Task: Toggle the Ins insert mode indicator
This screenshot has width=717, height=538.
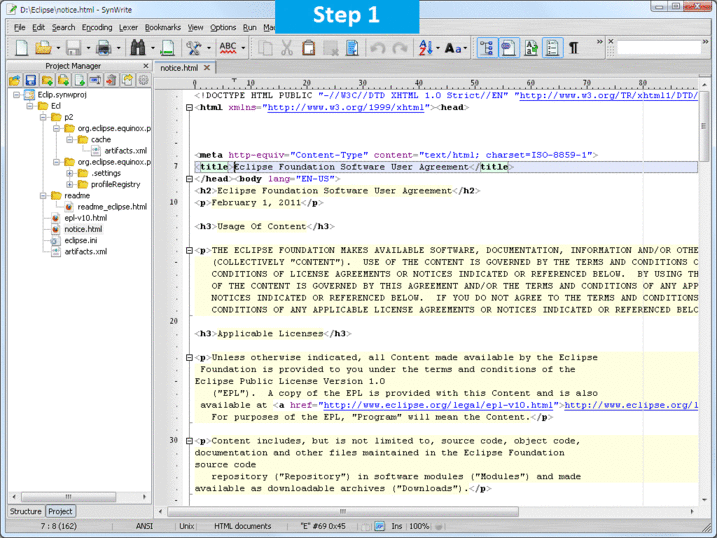Action: (x=397, y=526)
